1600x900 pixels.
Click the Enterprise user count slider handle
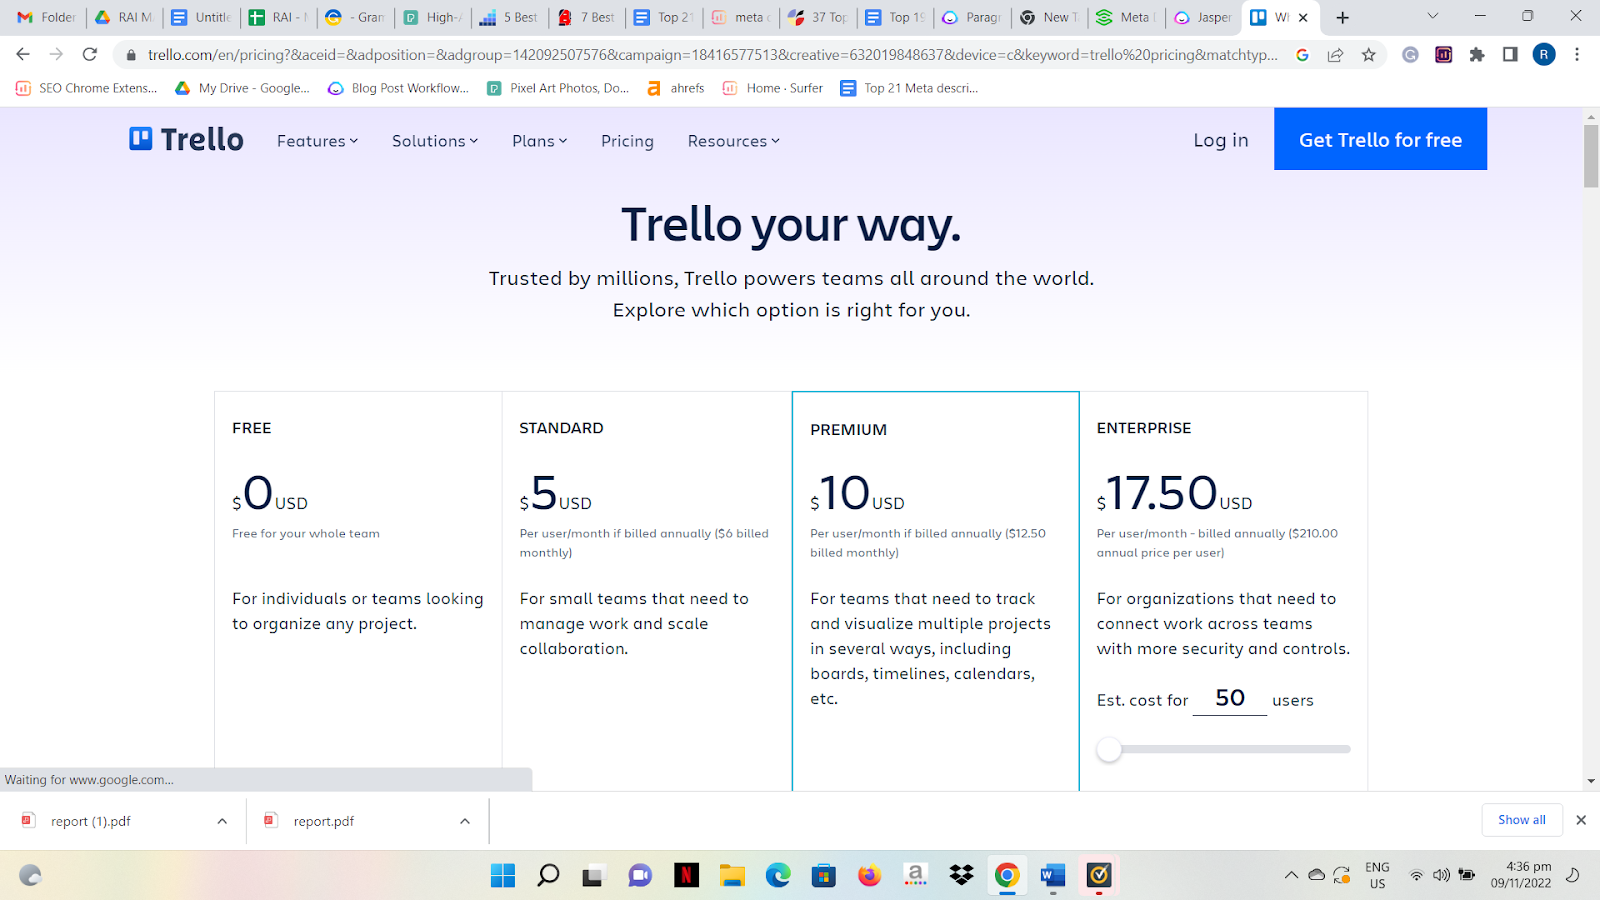tap(1109, 749)
